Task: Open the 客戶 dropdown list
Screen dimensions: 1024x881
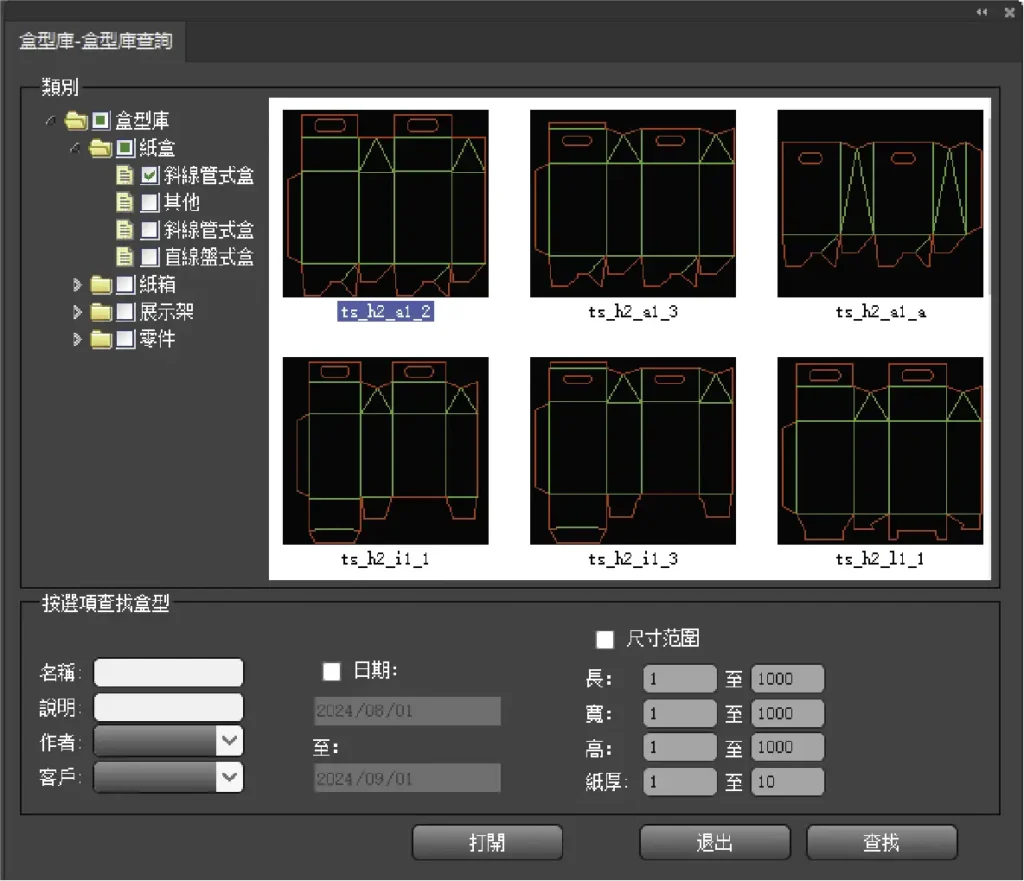Action: pos(229,777)
